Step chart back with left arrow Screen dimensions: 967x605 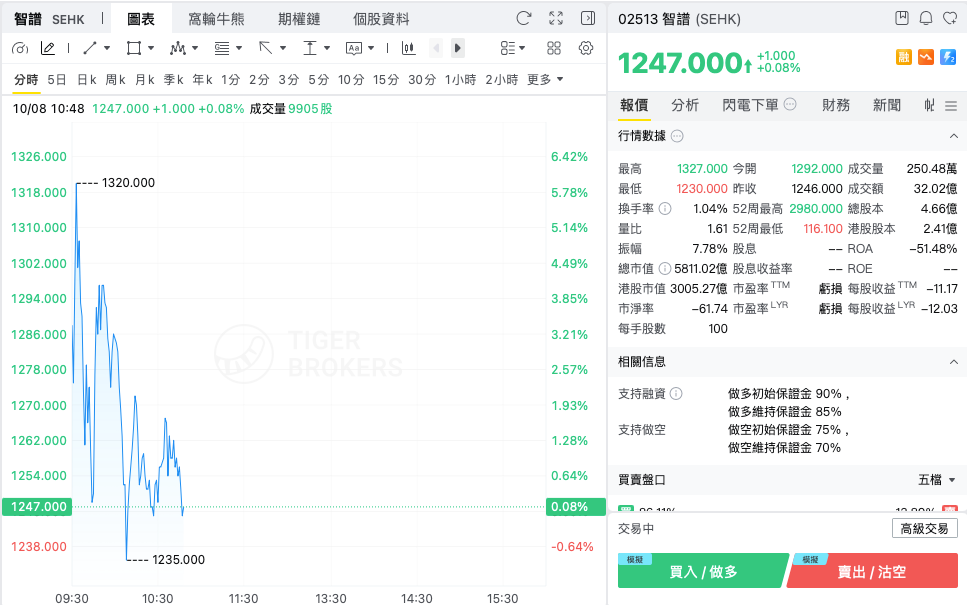[x=436, y=48]
